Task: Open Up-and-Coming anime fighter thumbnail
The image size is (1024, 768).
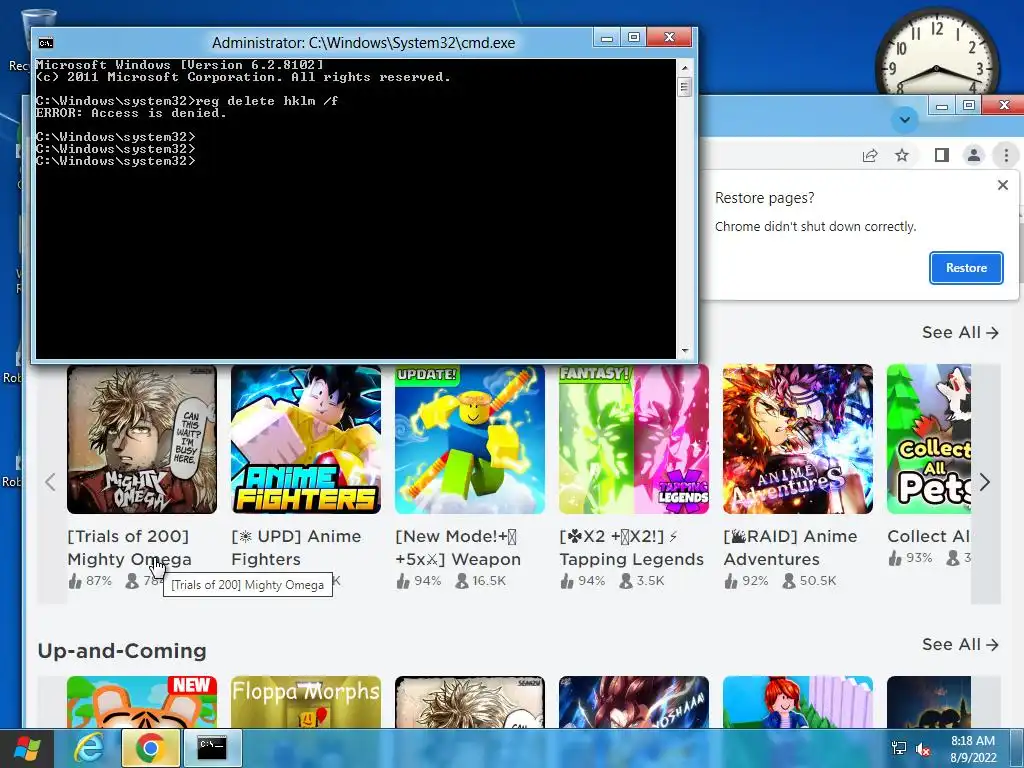Action: click(633, 702)
